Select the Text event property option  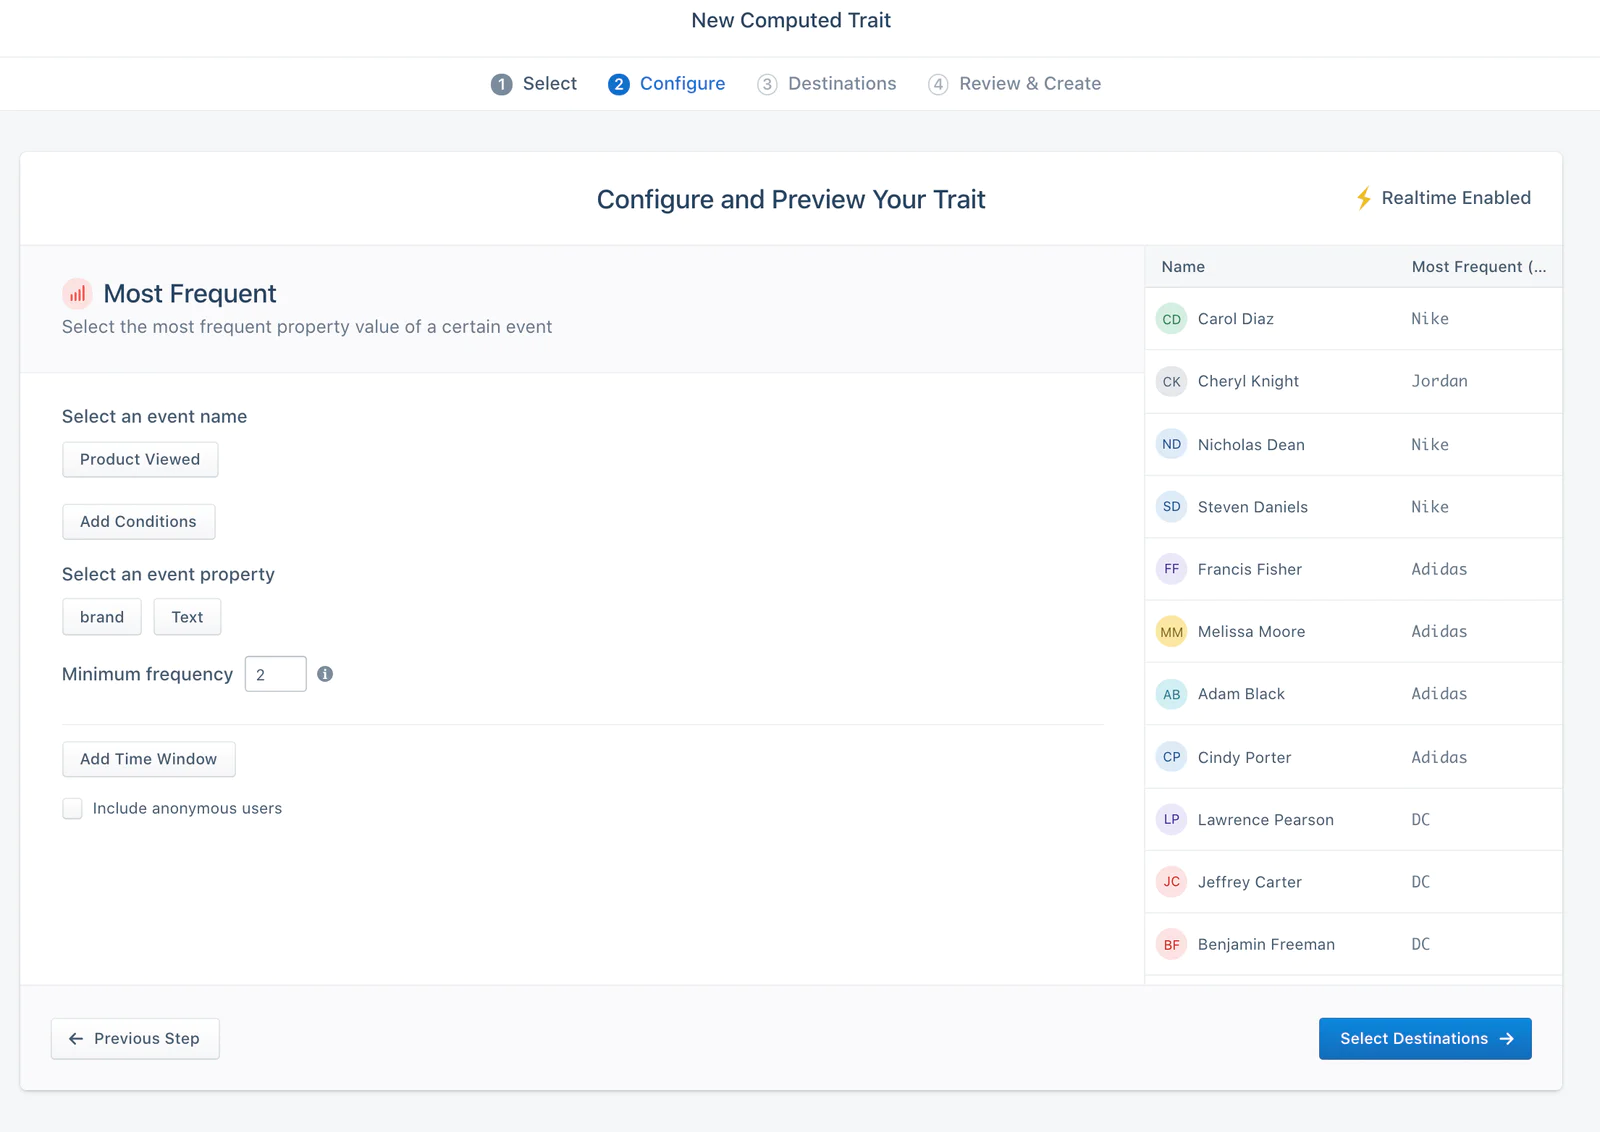pyautogui.click(x=187, y=617)
